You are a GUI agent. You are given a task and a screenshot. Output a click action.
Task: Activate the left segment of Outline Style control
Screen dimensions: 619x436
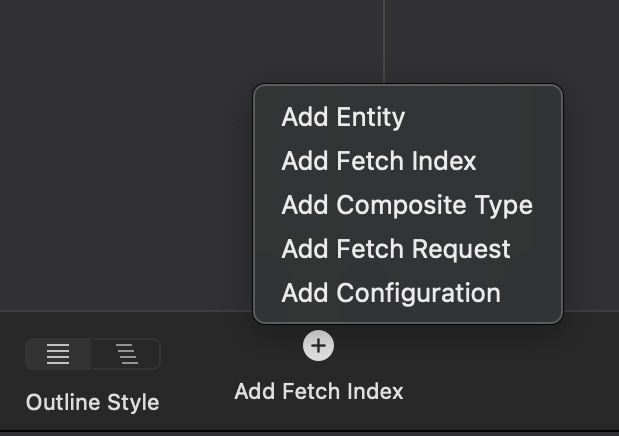coord(58,354)
